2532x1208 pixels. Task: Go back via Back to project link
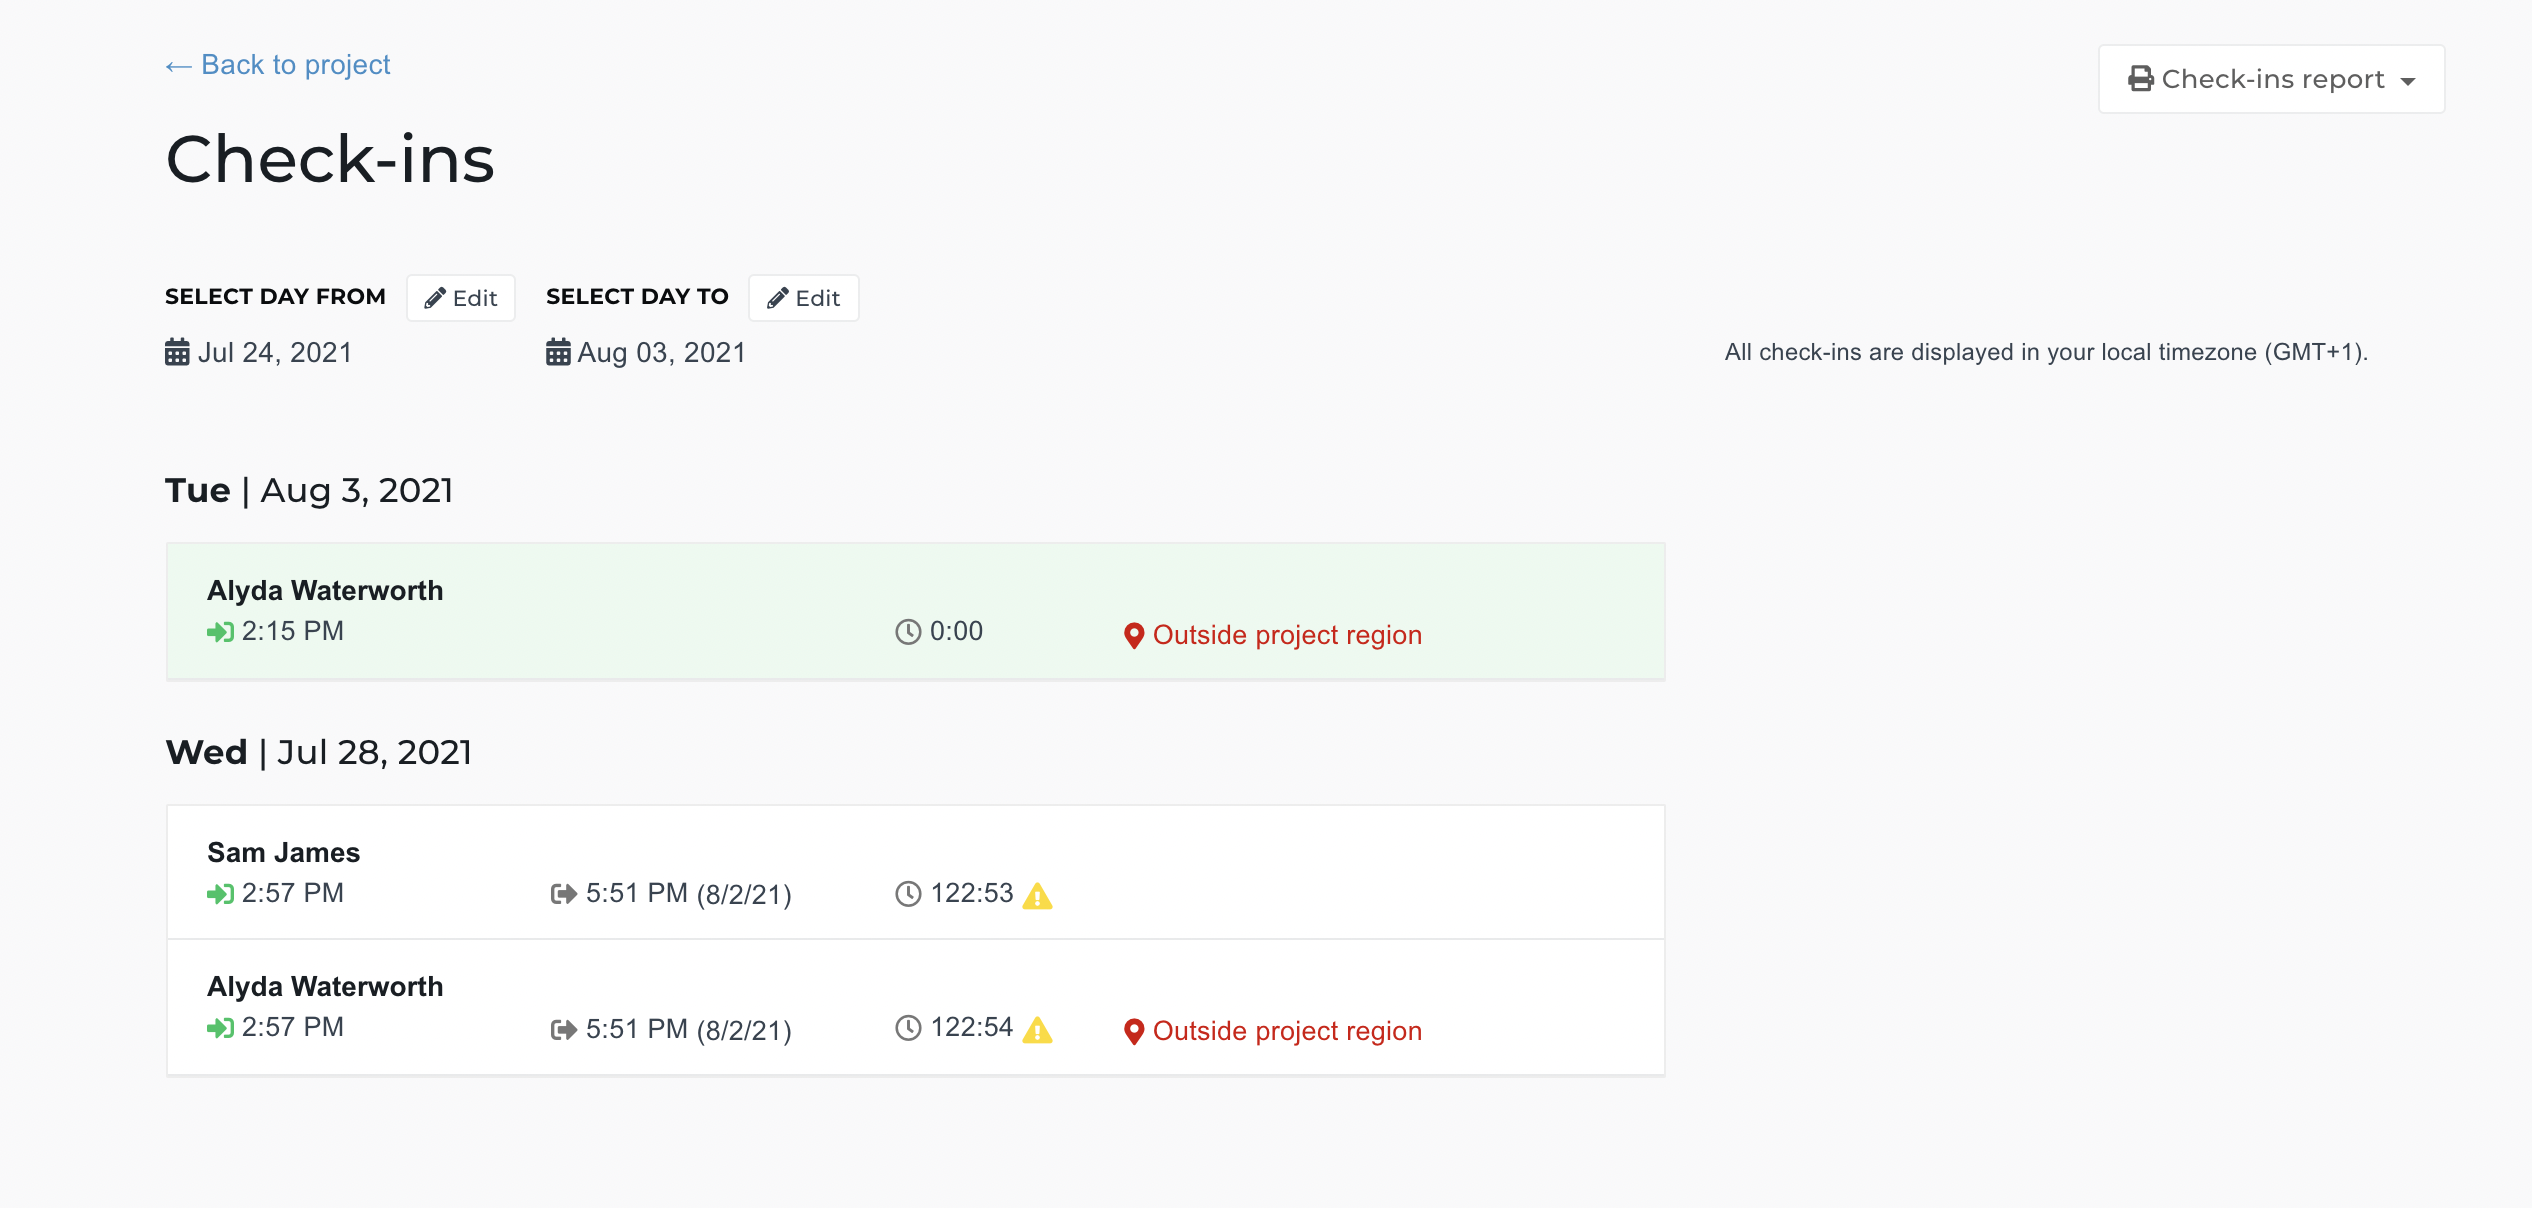point(278,65)
